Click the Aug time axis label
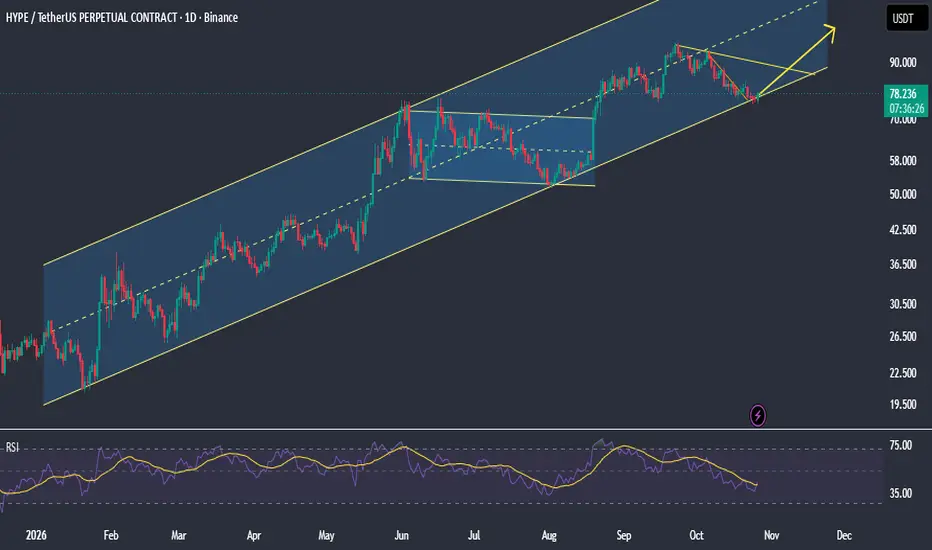This screenshot has height=550, width=932. pos(549,535)
